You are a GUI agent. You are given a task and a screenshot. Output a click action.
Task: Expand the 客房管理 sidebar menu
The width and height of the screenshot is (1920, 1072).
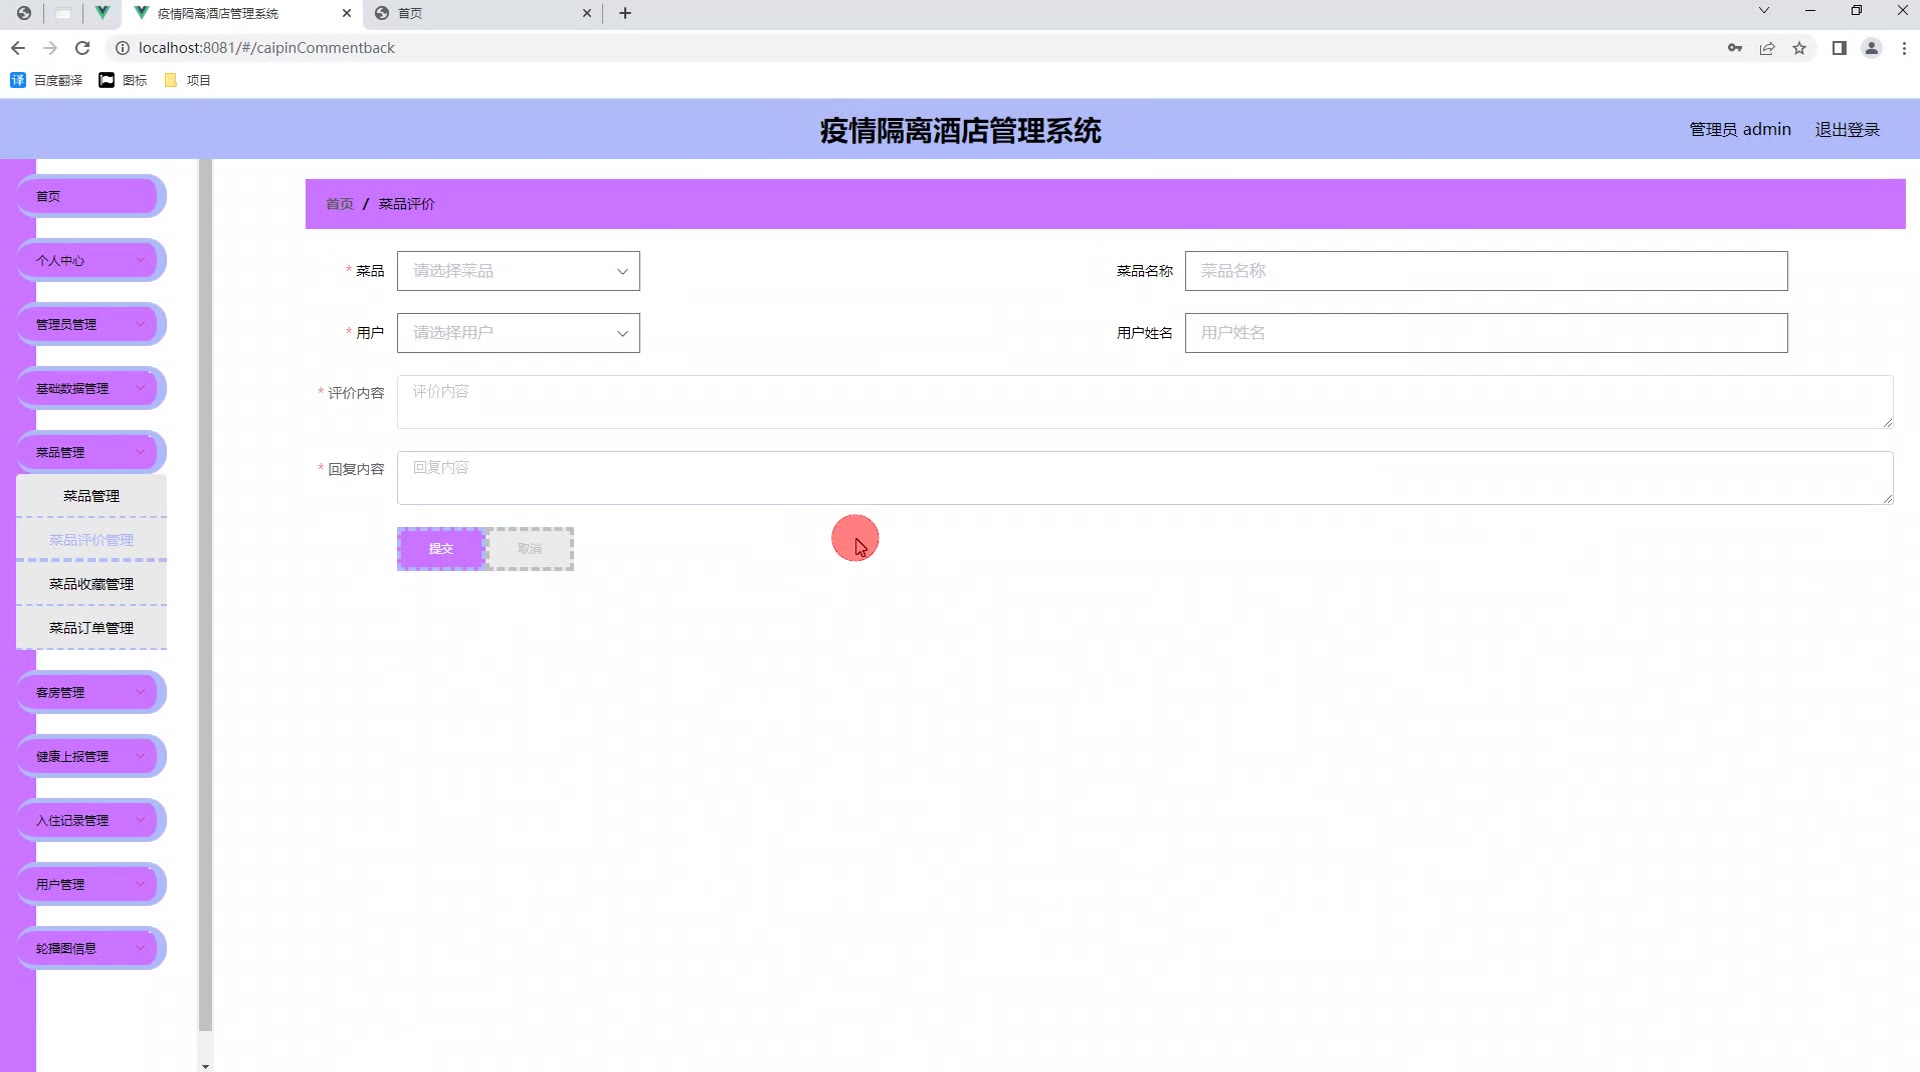[x=90, y=692]
